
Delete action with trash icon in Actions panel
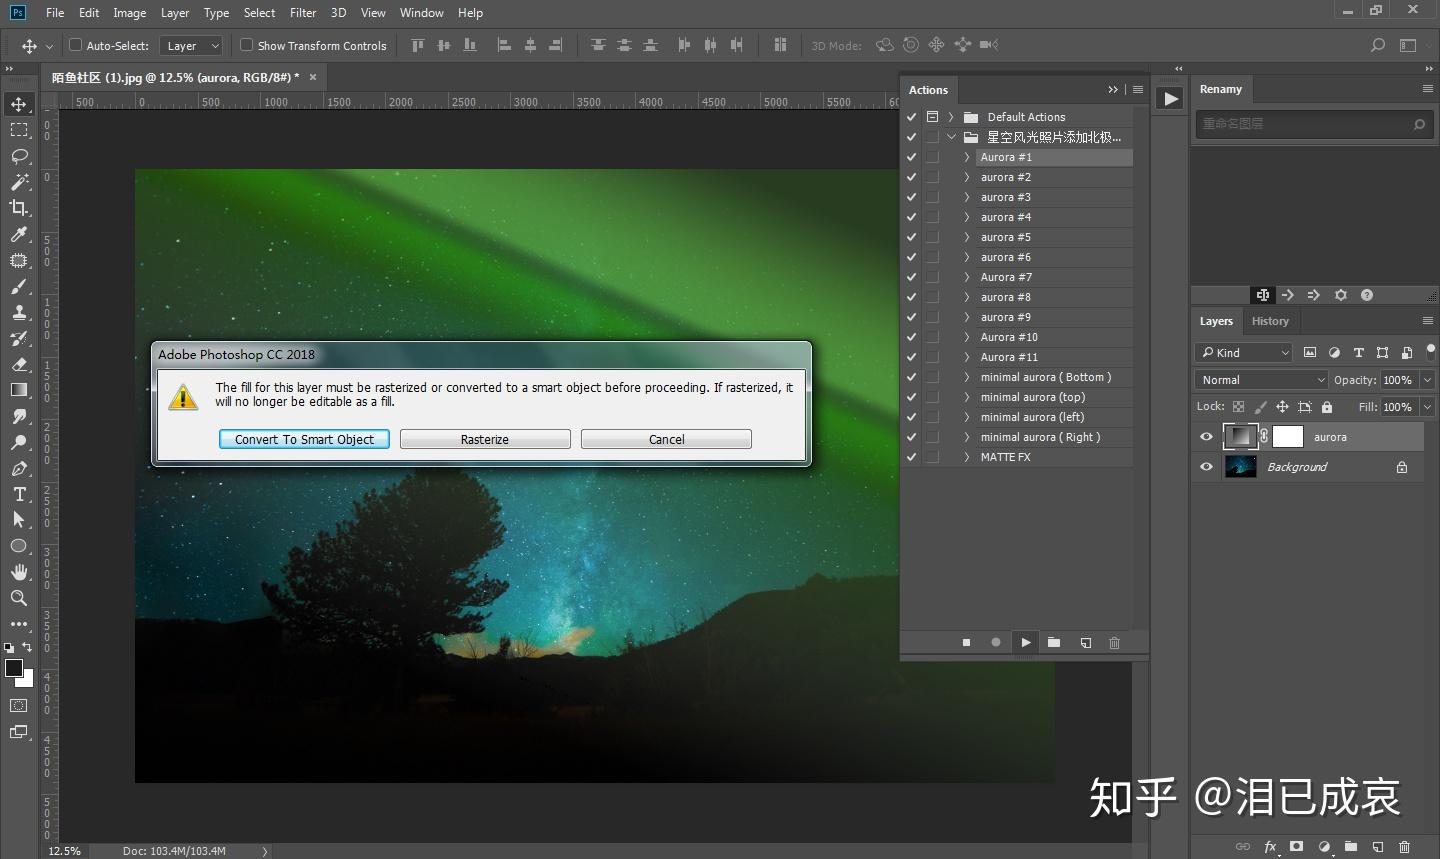click(x=1114, y=643)
